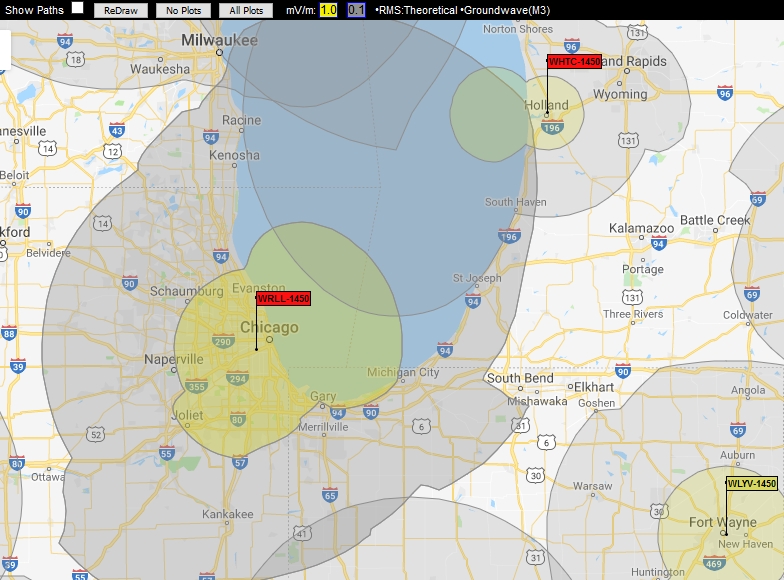Click the Interstate 88 shield

(9, 333)
